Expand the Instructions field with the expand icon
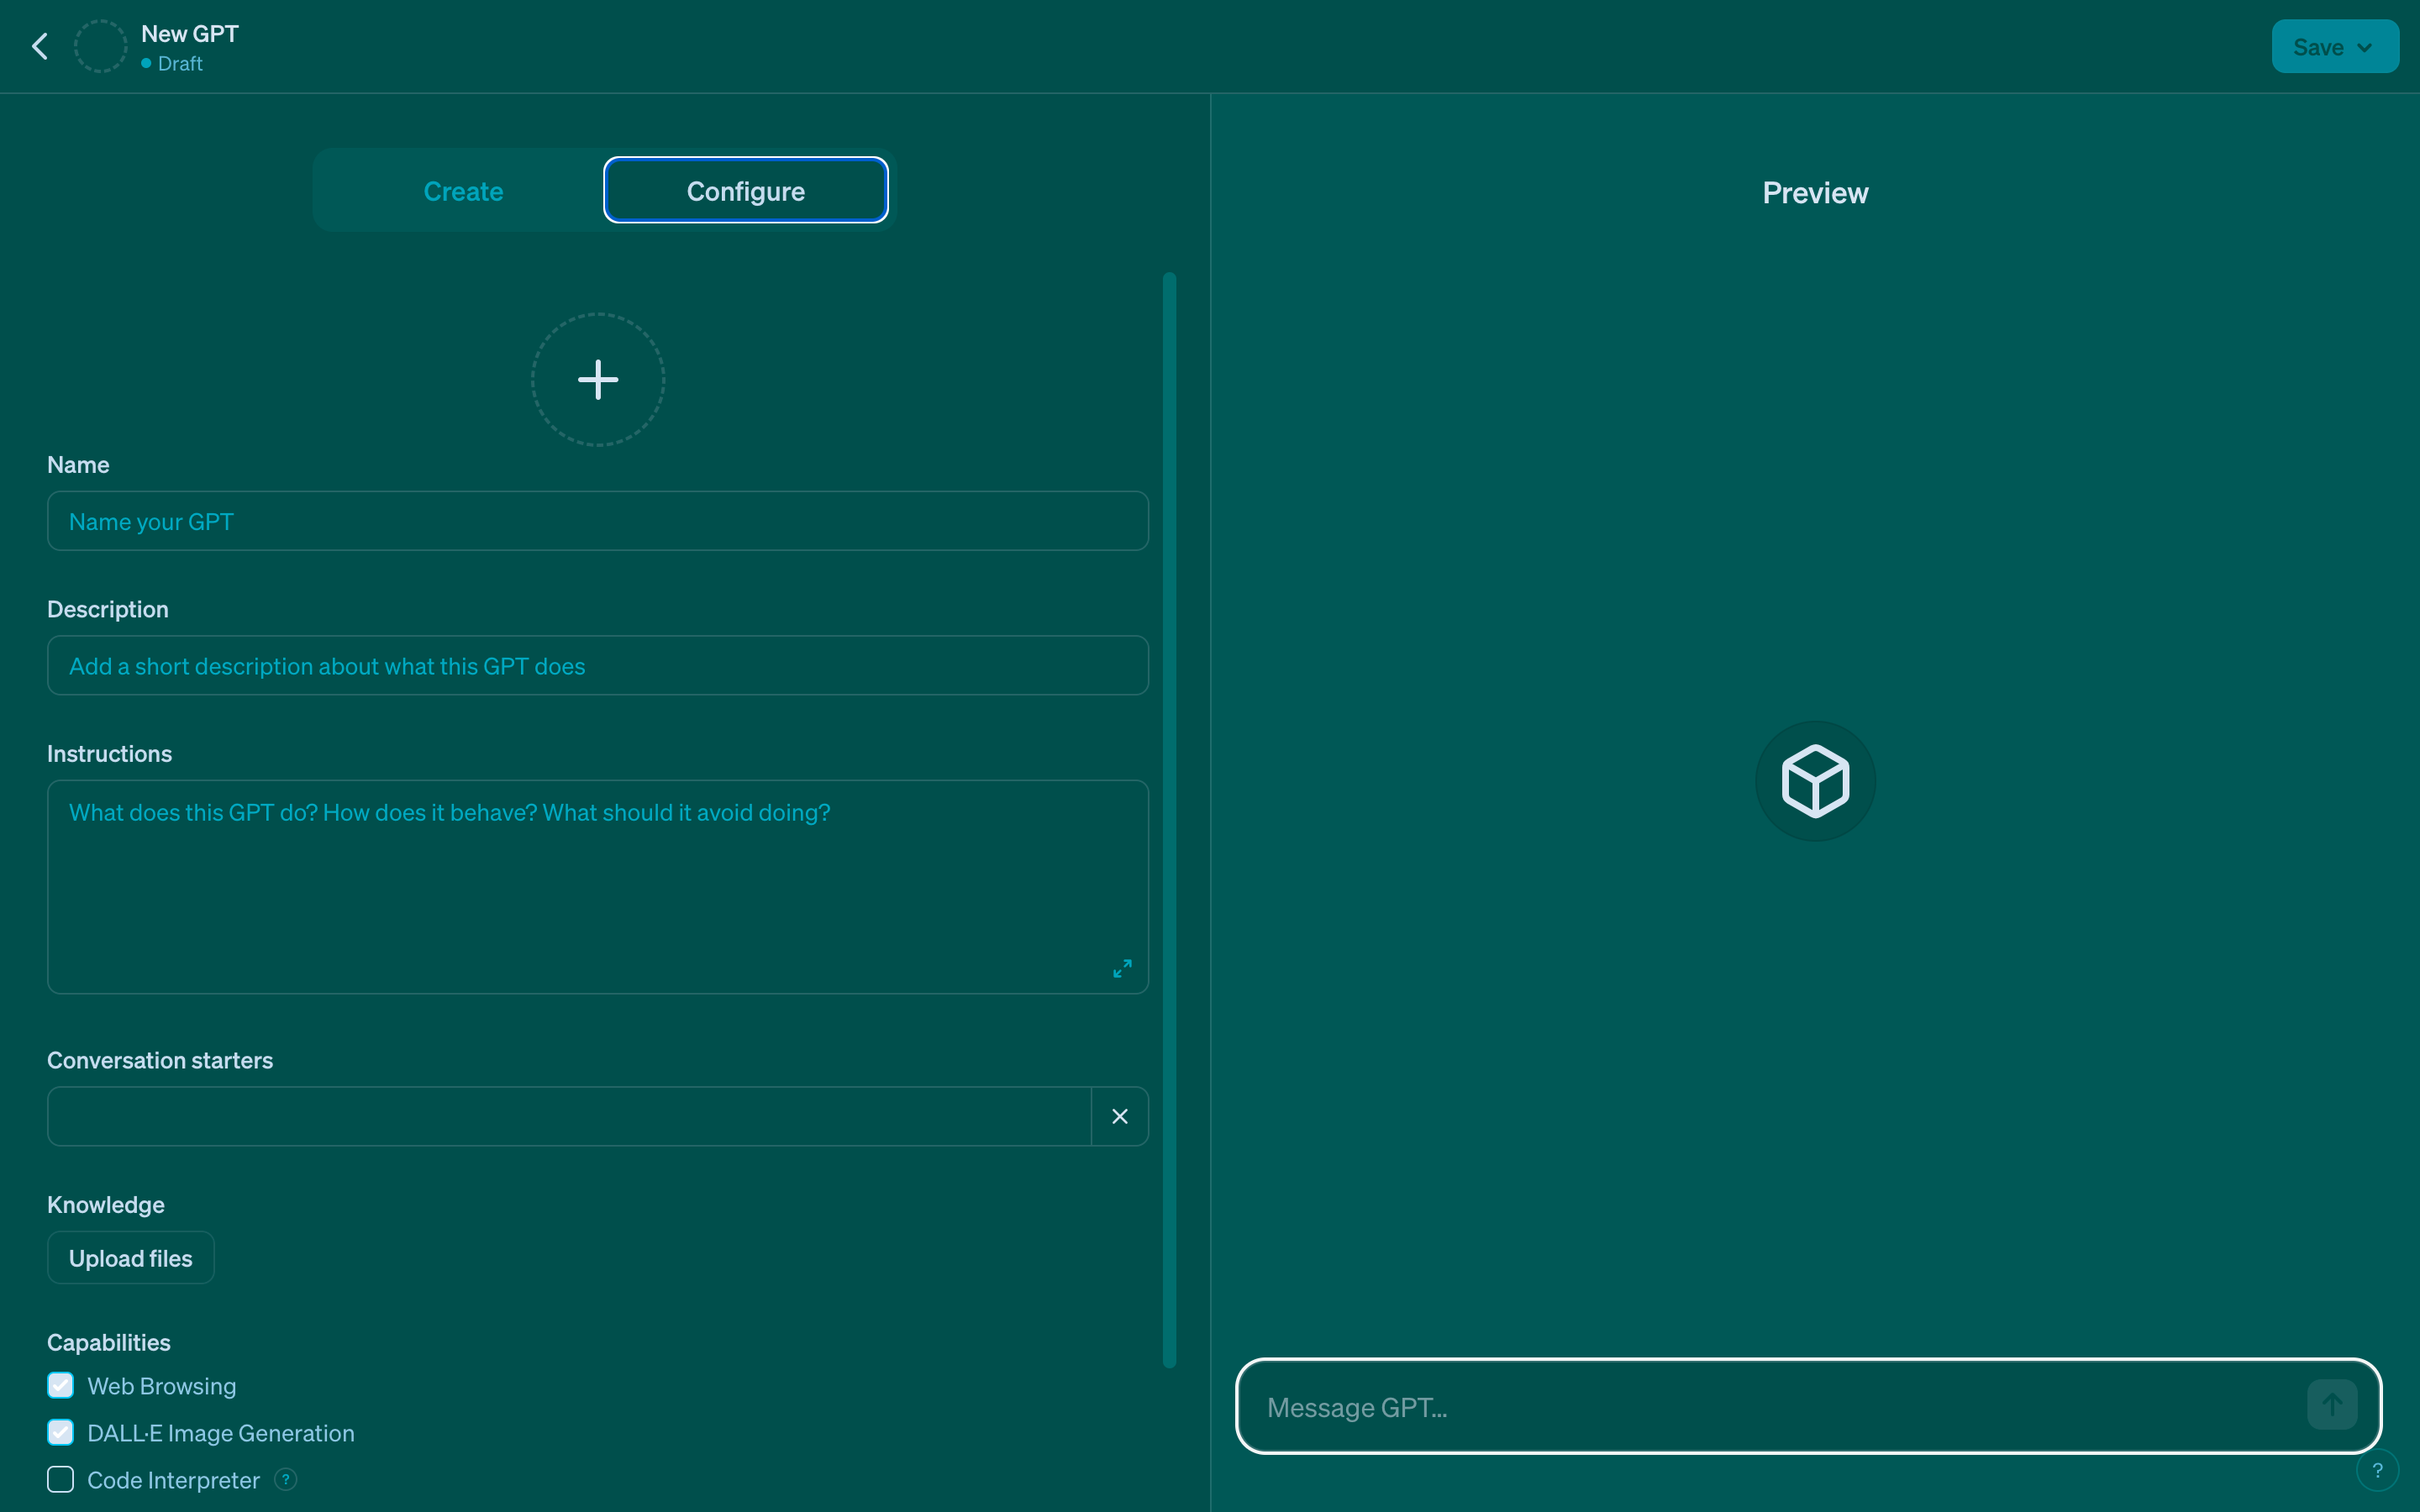The width and height of the screenshot is (2420, 1512). pyautogui.click(x=1122, y=968)
